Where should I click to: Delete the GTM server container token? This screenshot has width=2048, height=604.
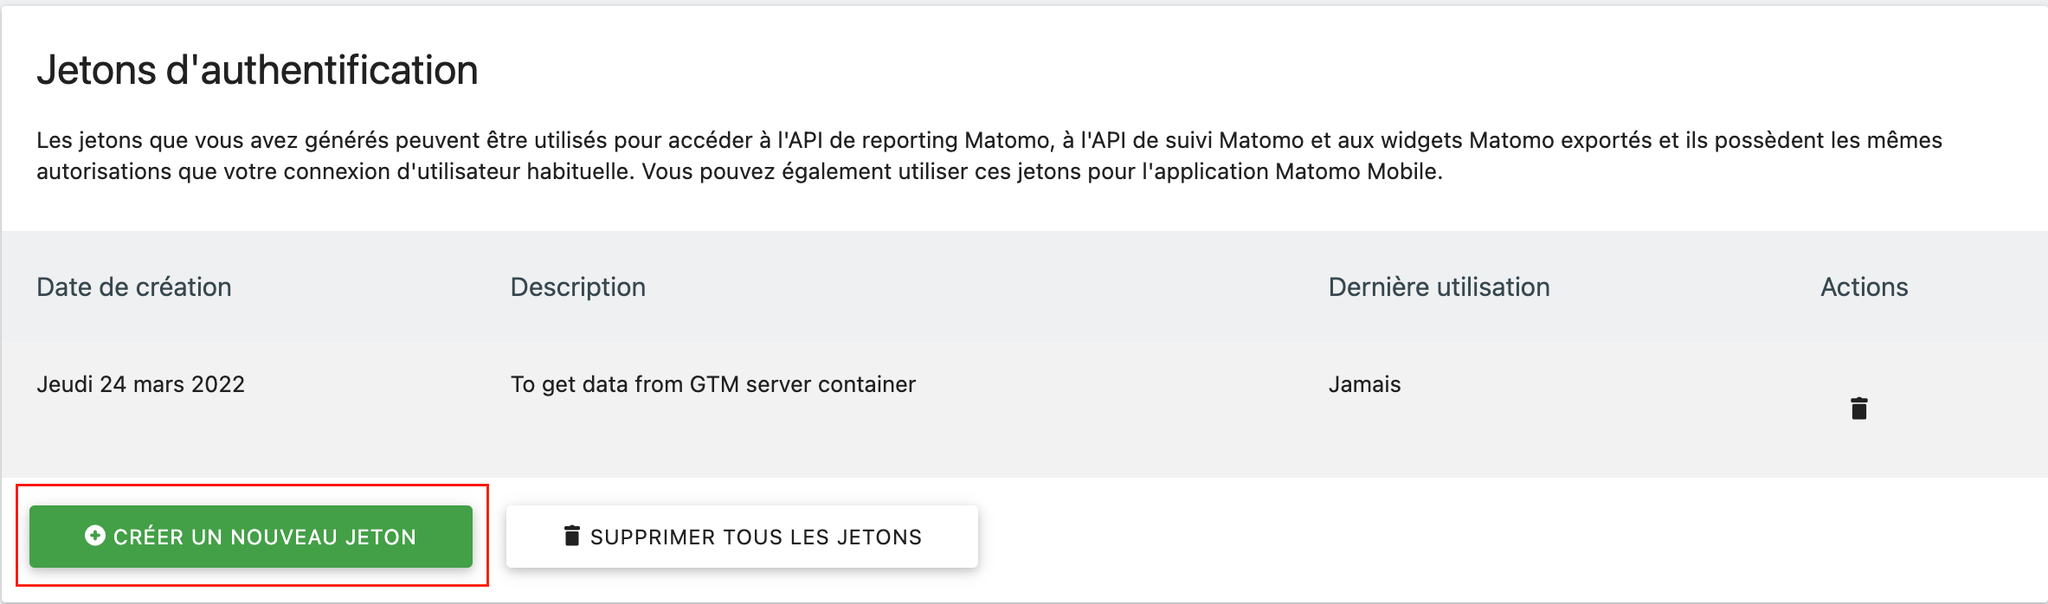pyautogui.click(x=1859, y=408)
